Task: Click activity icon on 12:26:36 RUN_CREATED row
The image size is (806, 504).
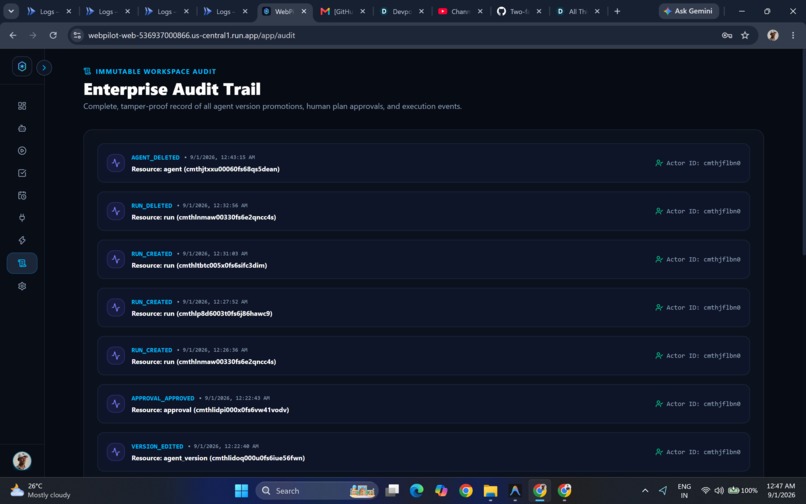Action: (116, 355)
